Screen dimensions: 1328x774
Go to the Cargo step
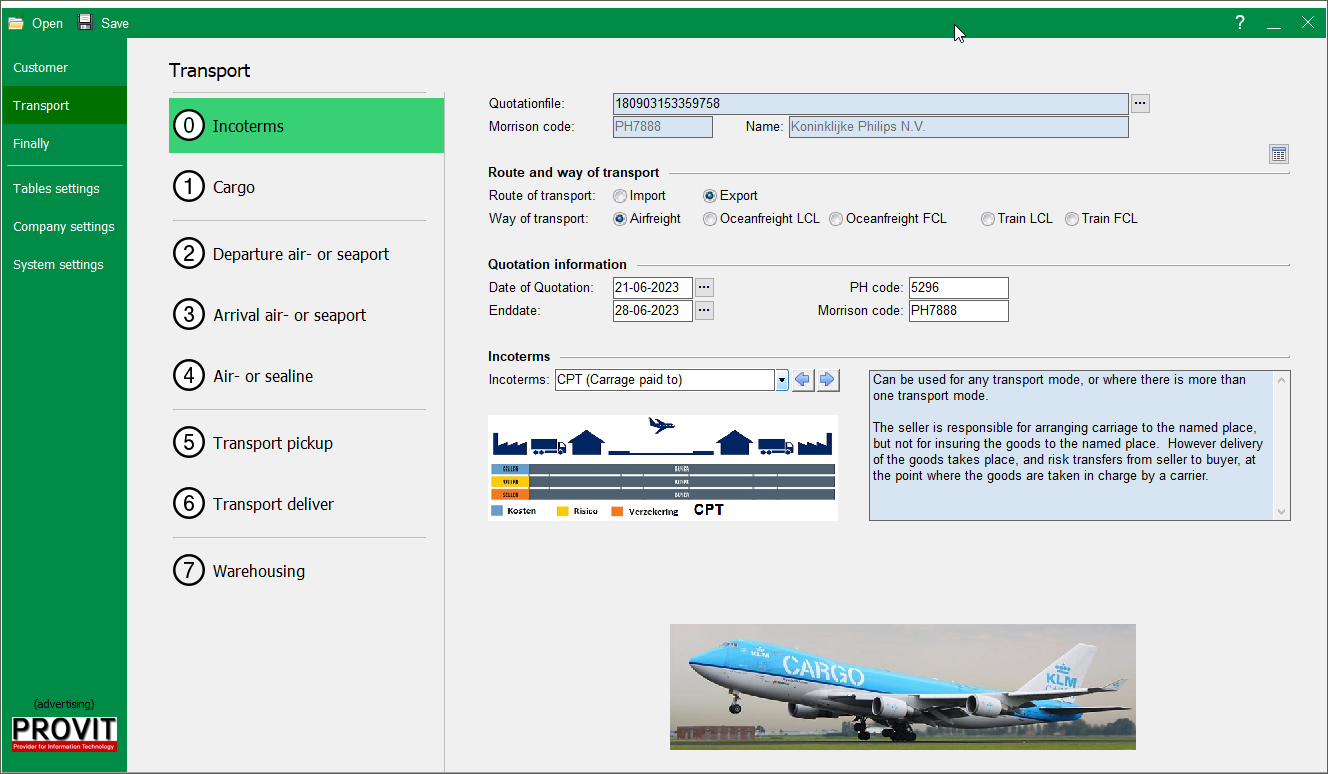234,187
